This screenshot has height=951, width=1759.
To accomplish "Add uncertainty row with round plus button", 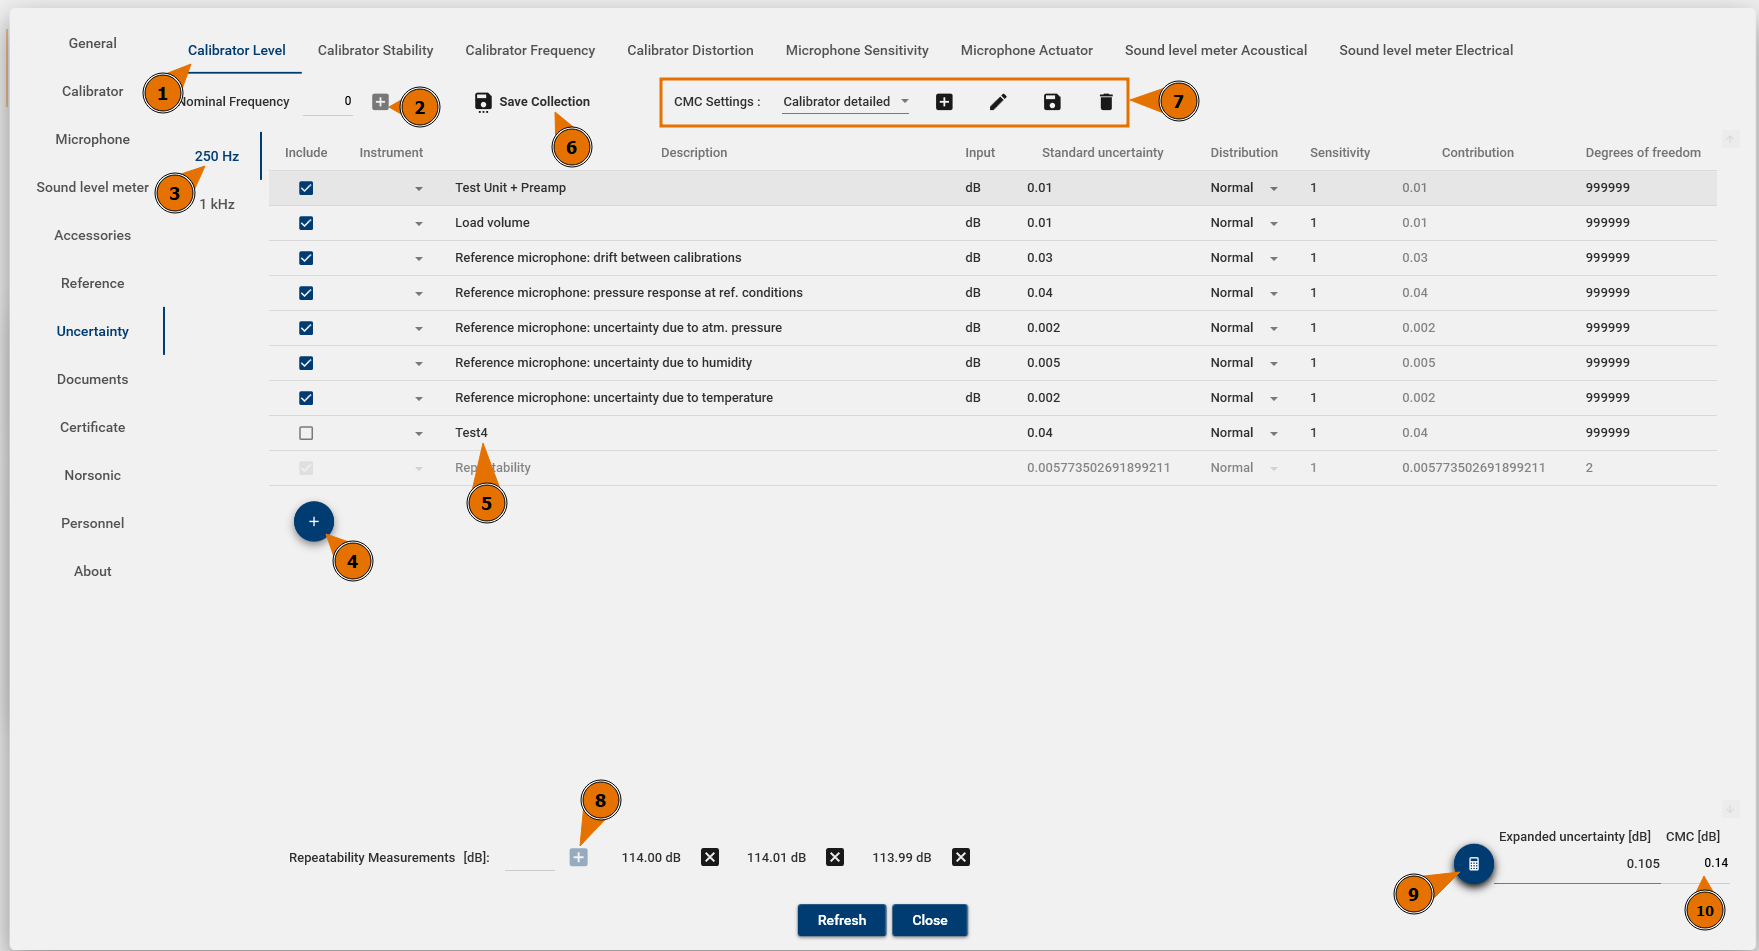I will [x=314, y=521].
